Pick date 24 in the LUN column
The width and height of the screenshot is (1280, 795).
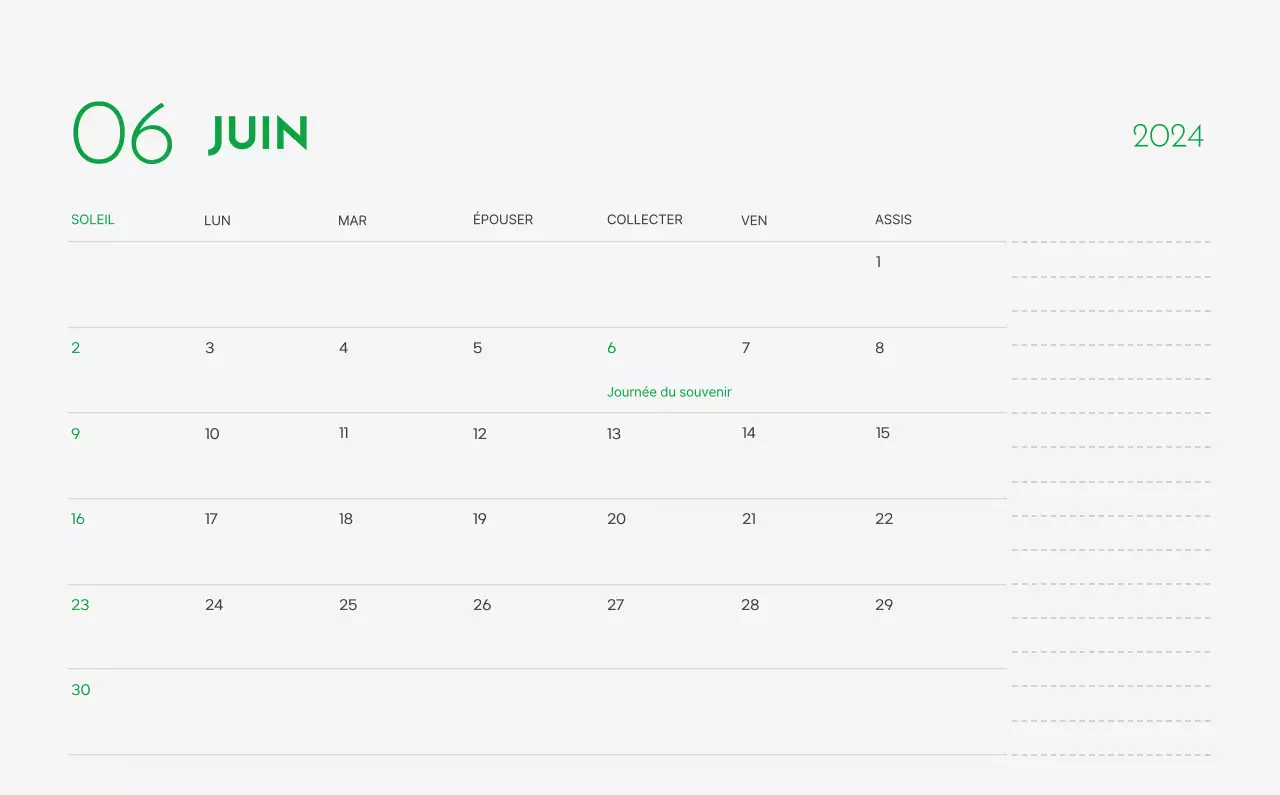[x=214, y=605]
